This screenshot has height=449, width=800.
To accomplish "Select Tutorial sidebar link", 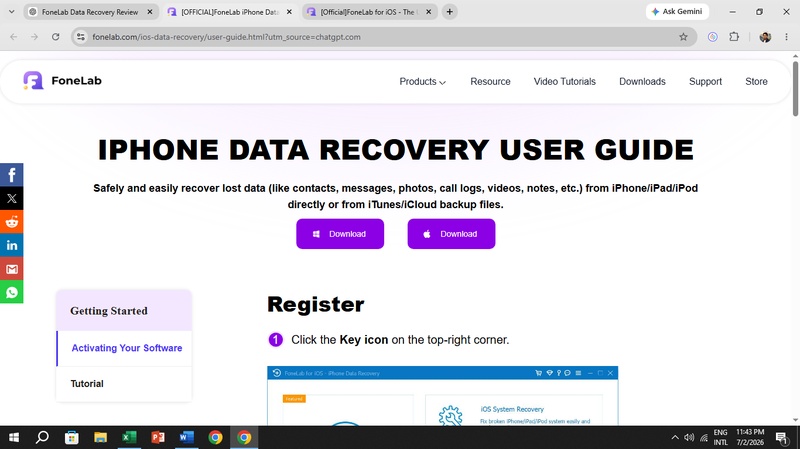I will [x=124, y=384].
